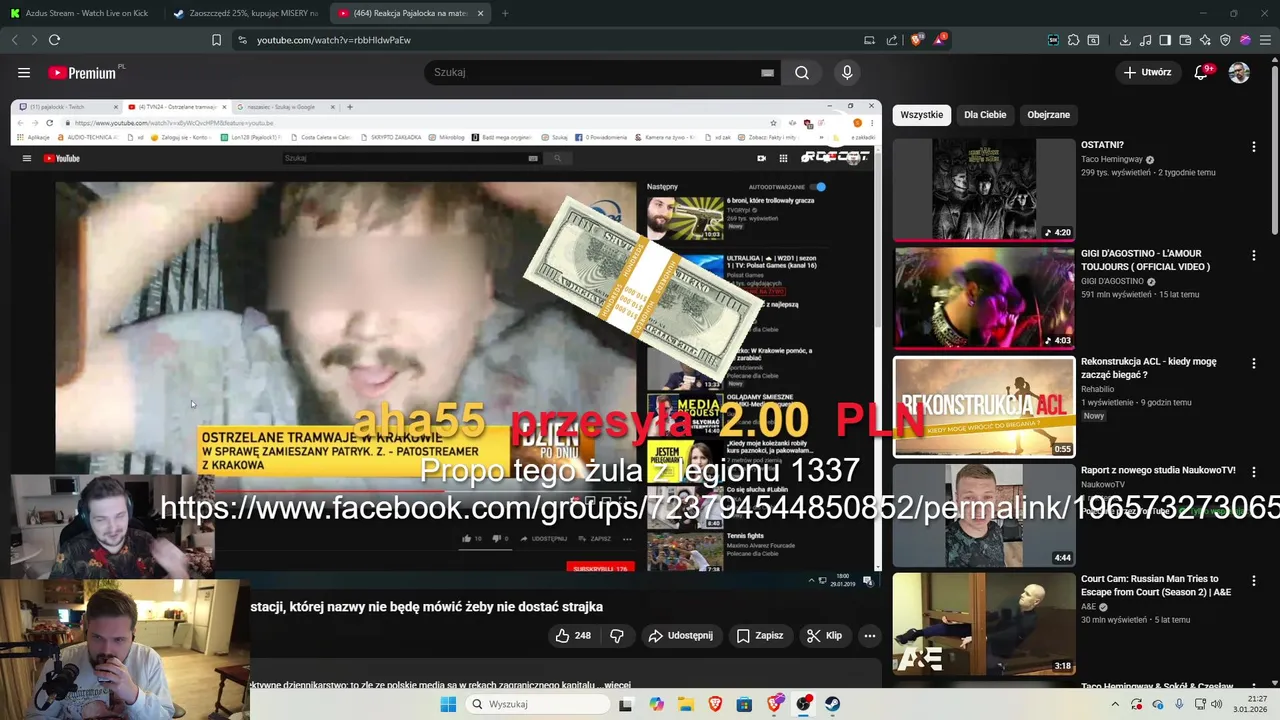Open more options for Court Cam video
This screenshot has width=1280, height=720.
pyautogui.click(x=1253, y=581)
